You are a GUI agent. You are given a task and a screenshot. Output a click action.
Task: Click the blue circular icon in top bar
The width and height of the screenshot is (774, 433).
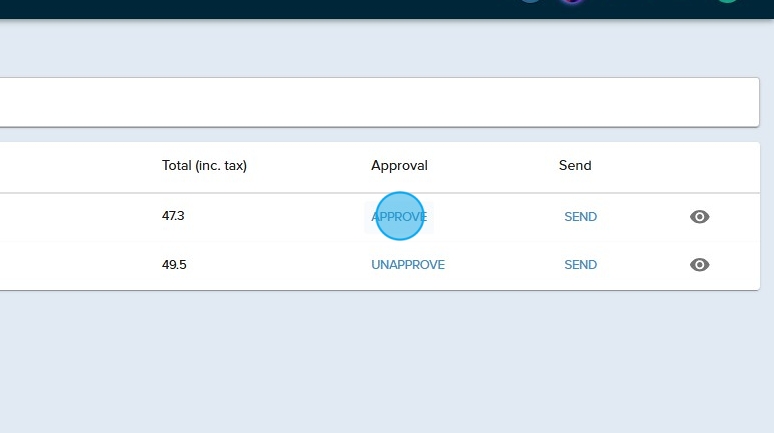tap(530, 1)
